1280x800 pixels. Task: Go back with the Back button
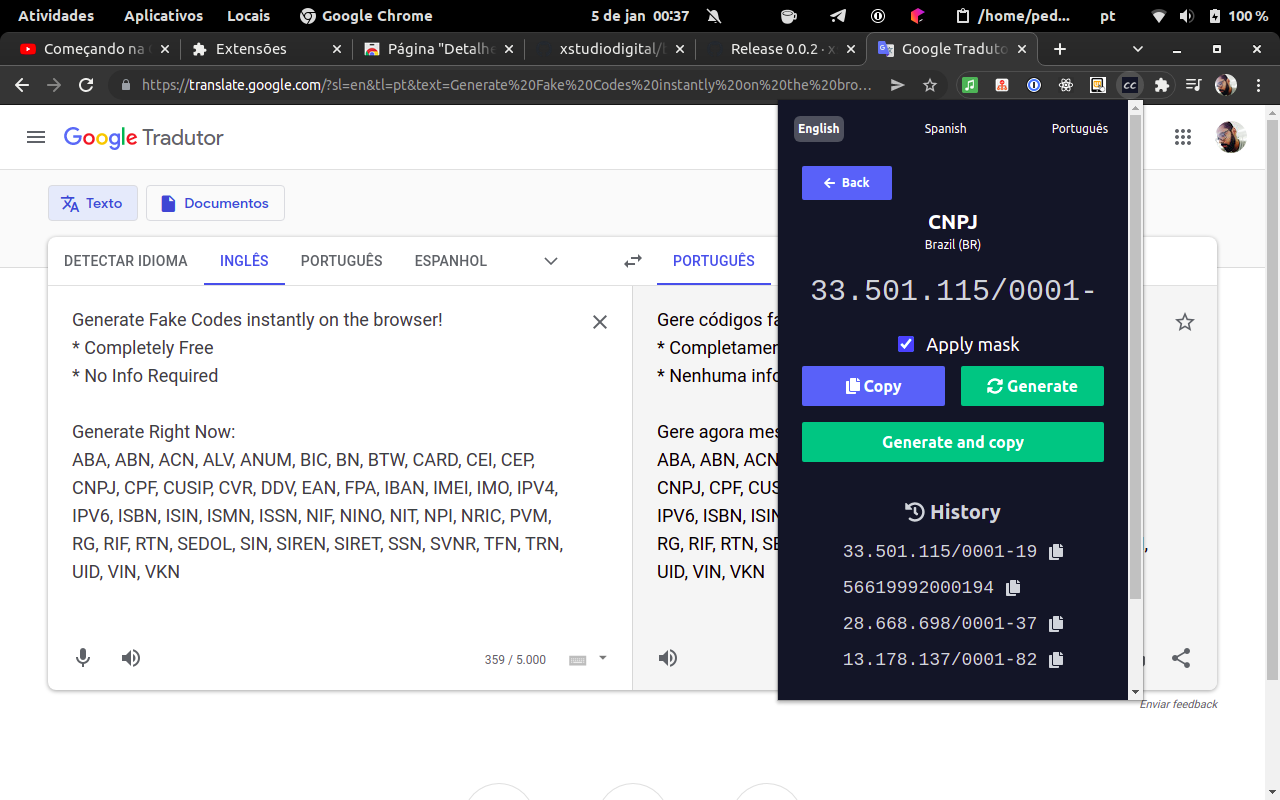[x=846, y=183]
